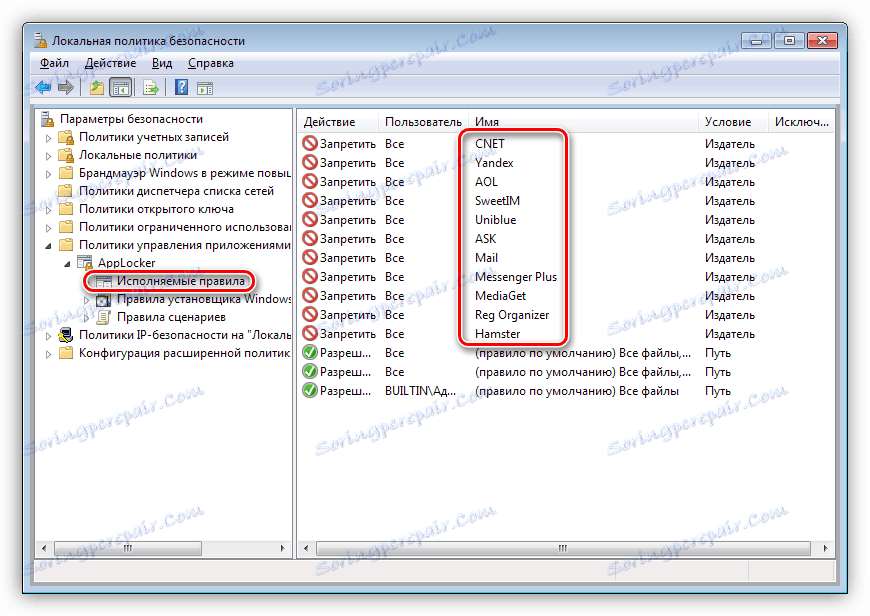Toggle the Show/Hide console tree toolbar icon
Screen dimensions: 870x616
(x=120, y=87)
